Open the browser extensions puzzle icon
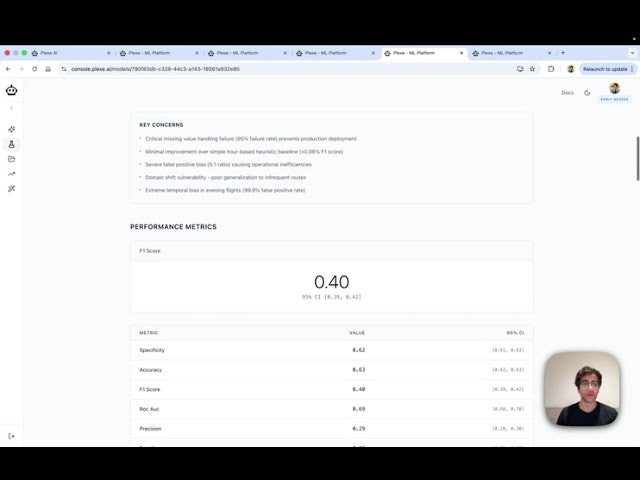 pos(550,69)
